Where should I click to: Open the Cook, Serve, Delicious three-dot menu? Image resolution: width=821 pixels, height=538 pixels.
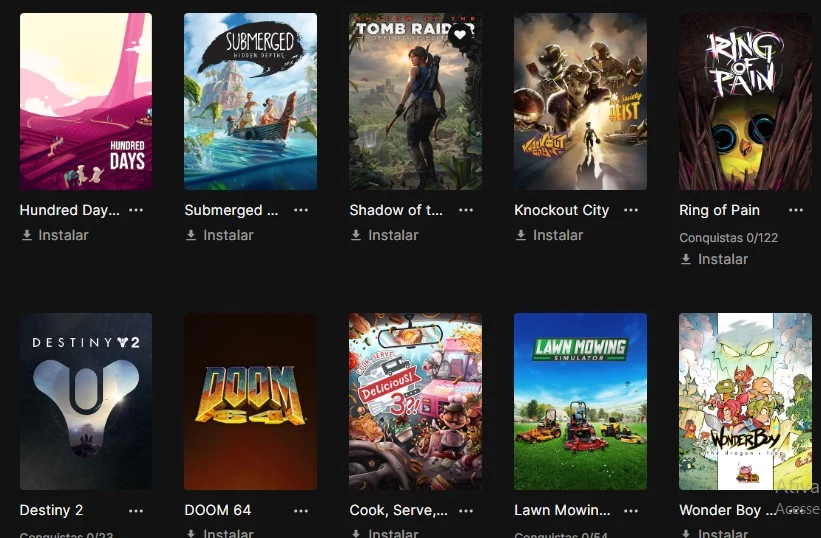click(466, 511)
